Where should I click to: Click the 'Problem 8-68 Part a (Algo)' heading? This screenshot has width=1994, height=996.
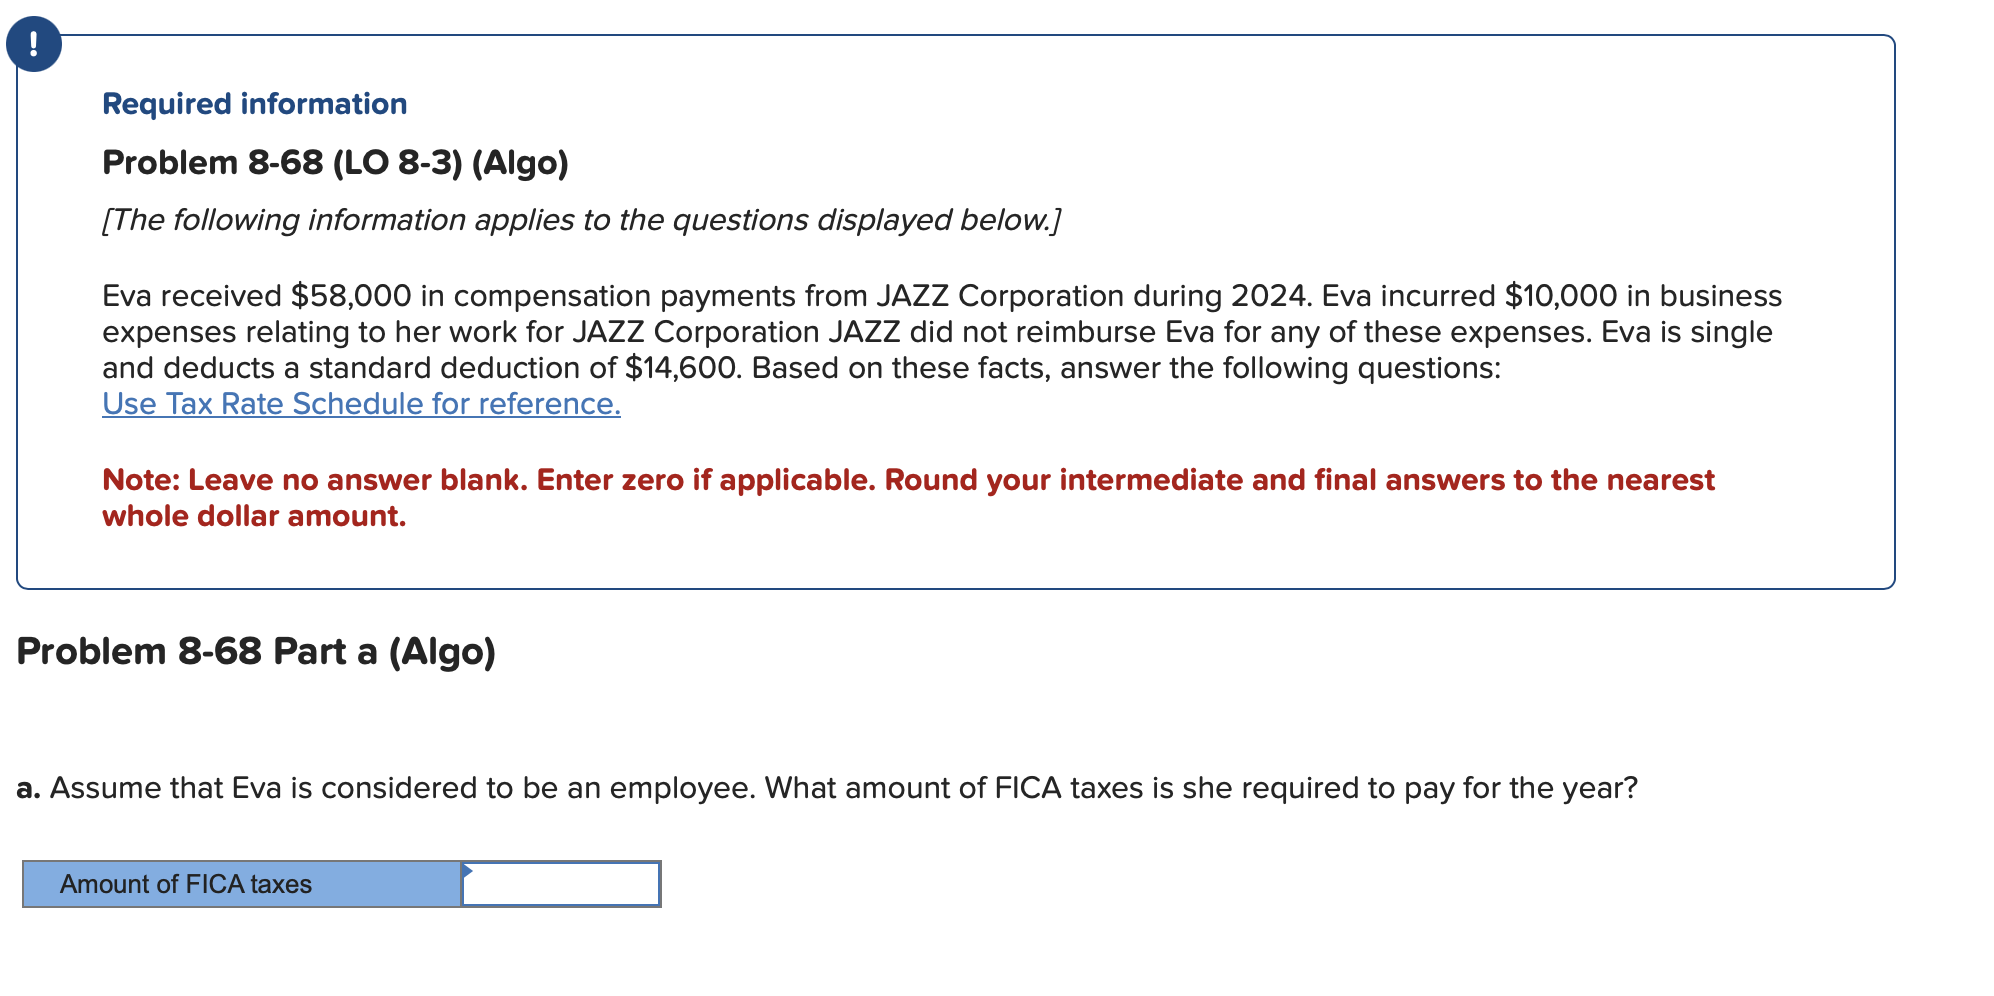pyautogui.click(x=258, y=650)
